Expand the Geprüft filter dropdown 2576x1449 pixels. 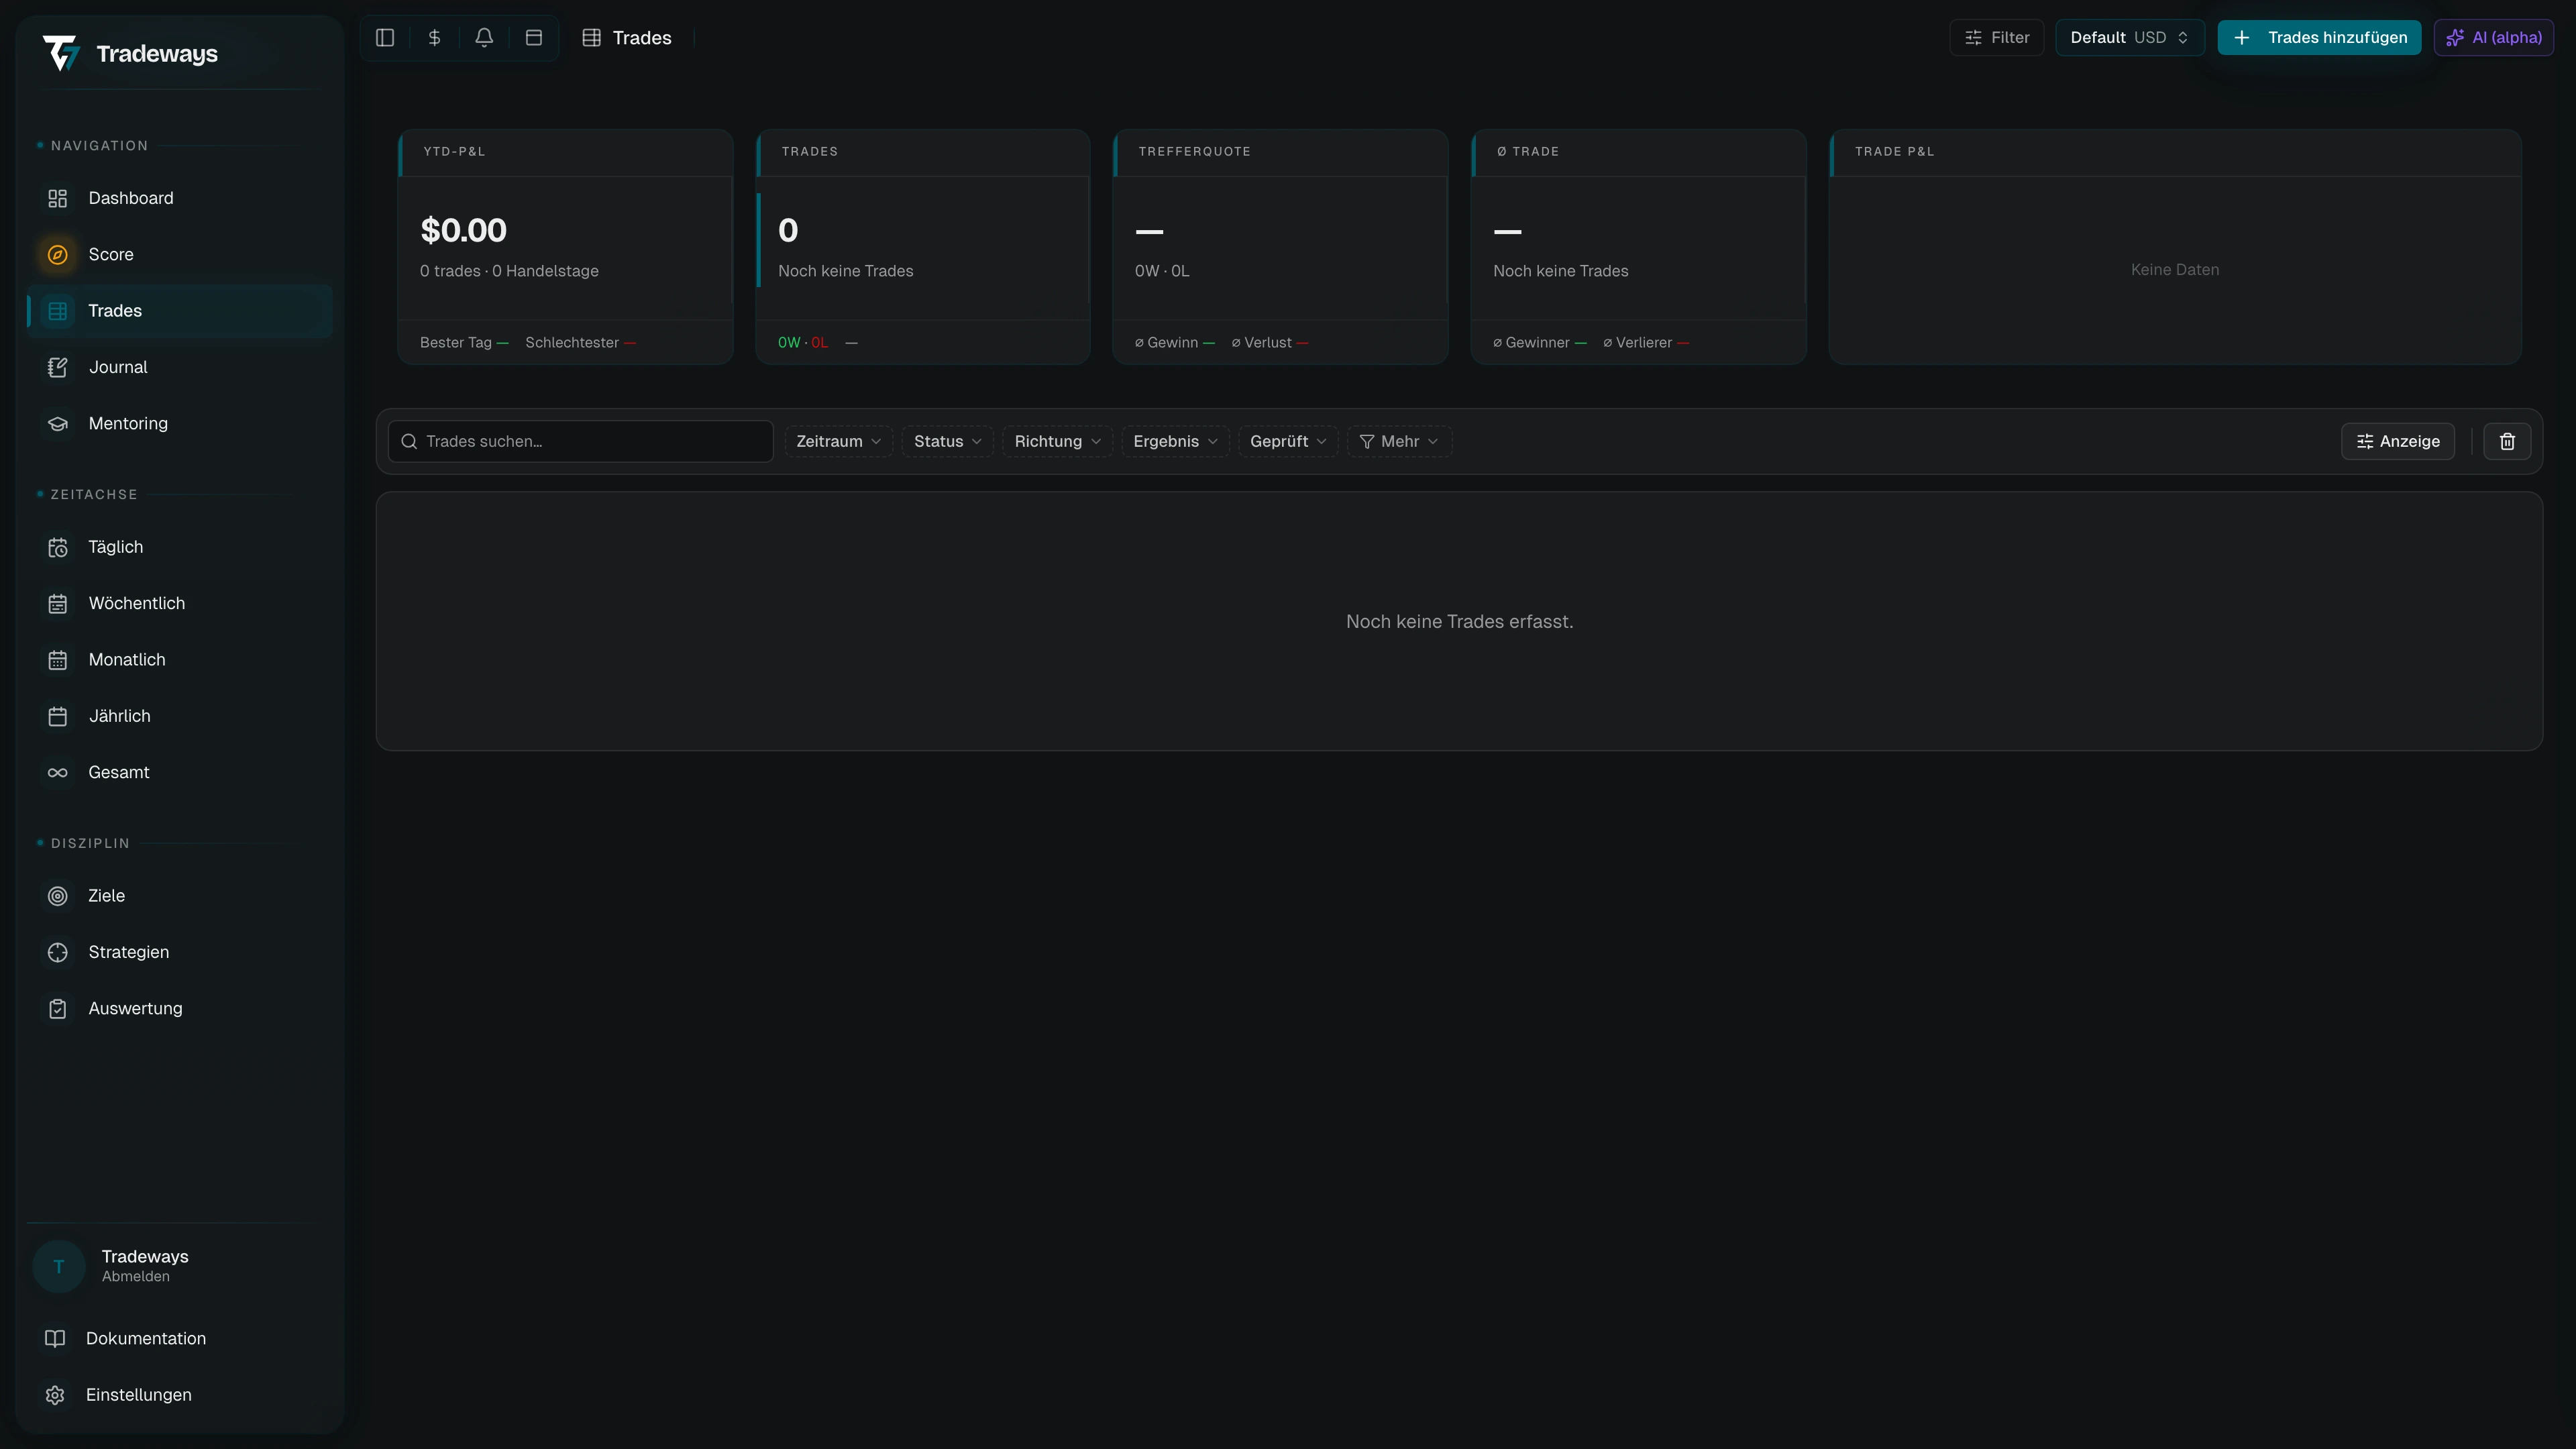click(1288, 441)
